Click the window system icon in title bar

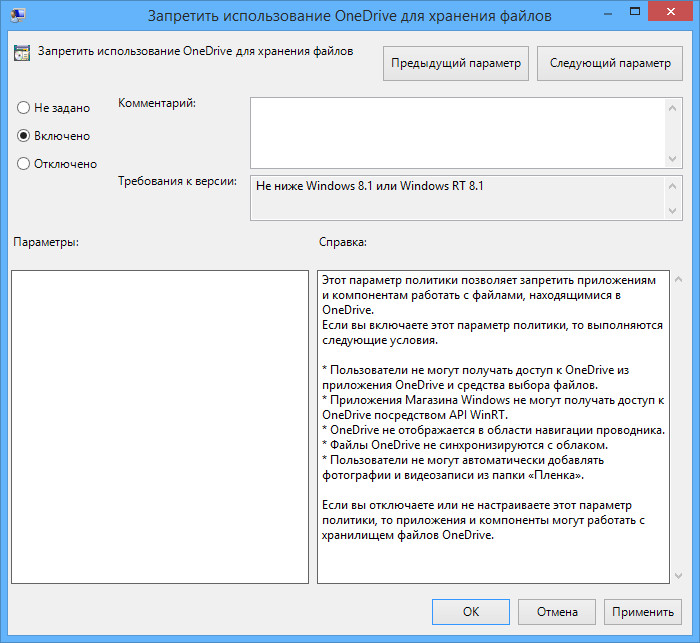click(18, 16)
